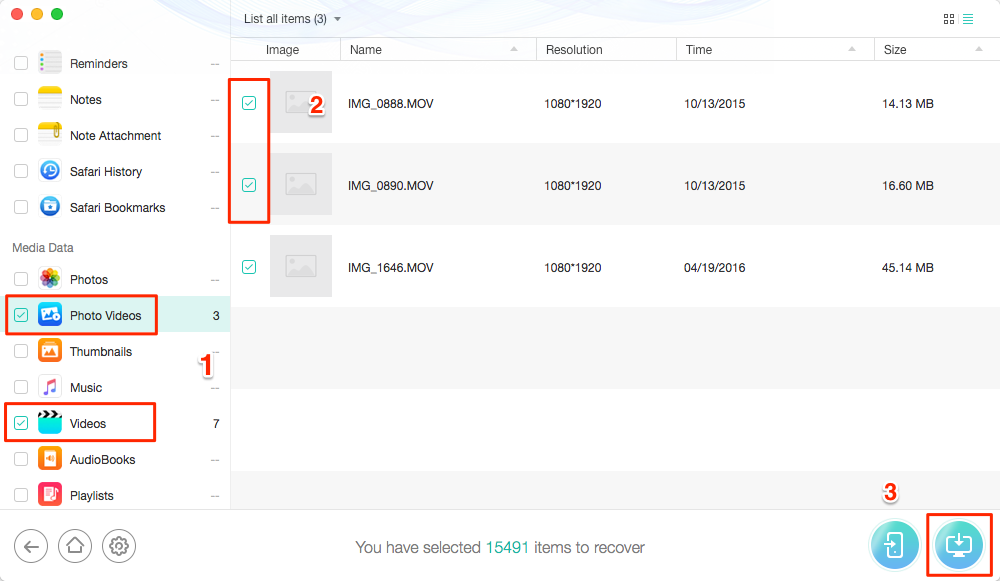Viewport: 1000px width, 581px height.
Task: Click the file name IMG_0890.MOV
Action: (x=390, y=186)
